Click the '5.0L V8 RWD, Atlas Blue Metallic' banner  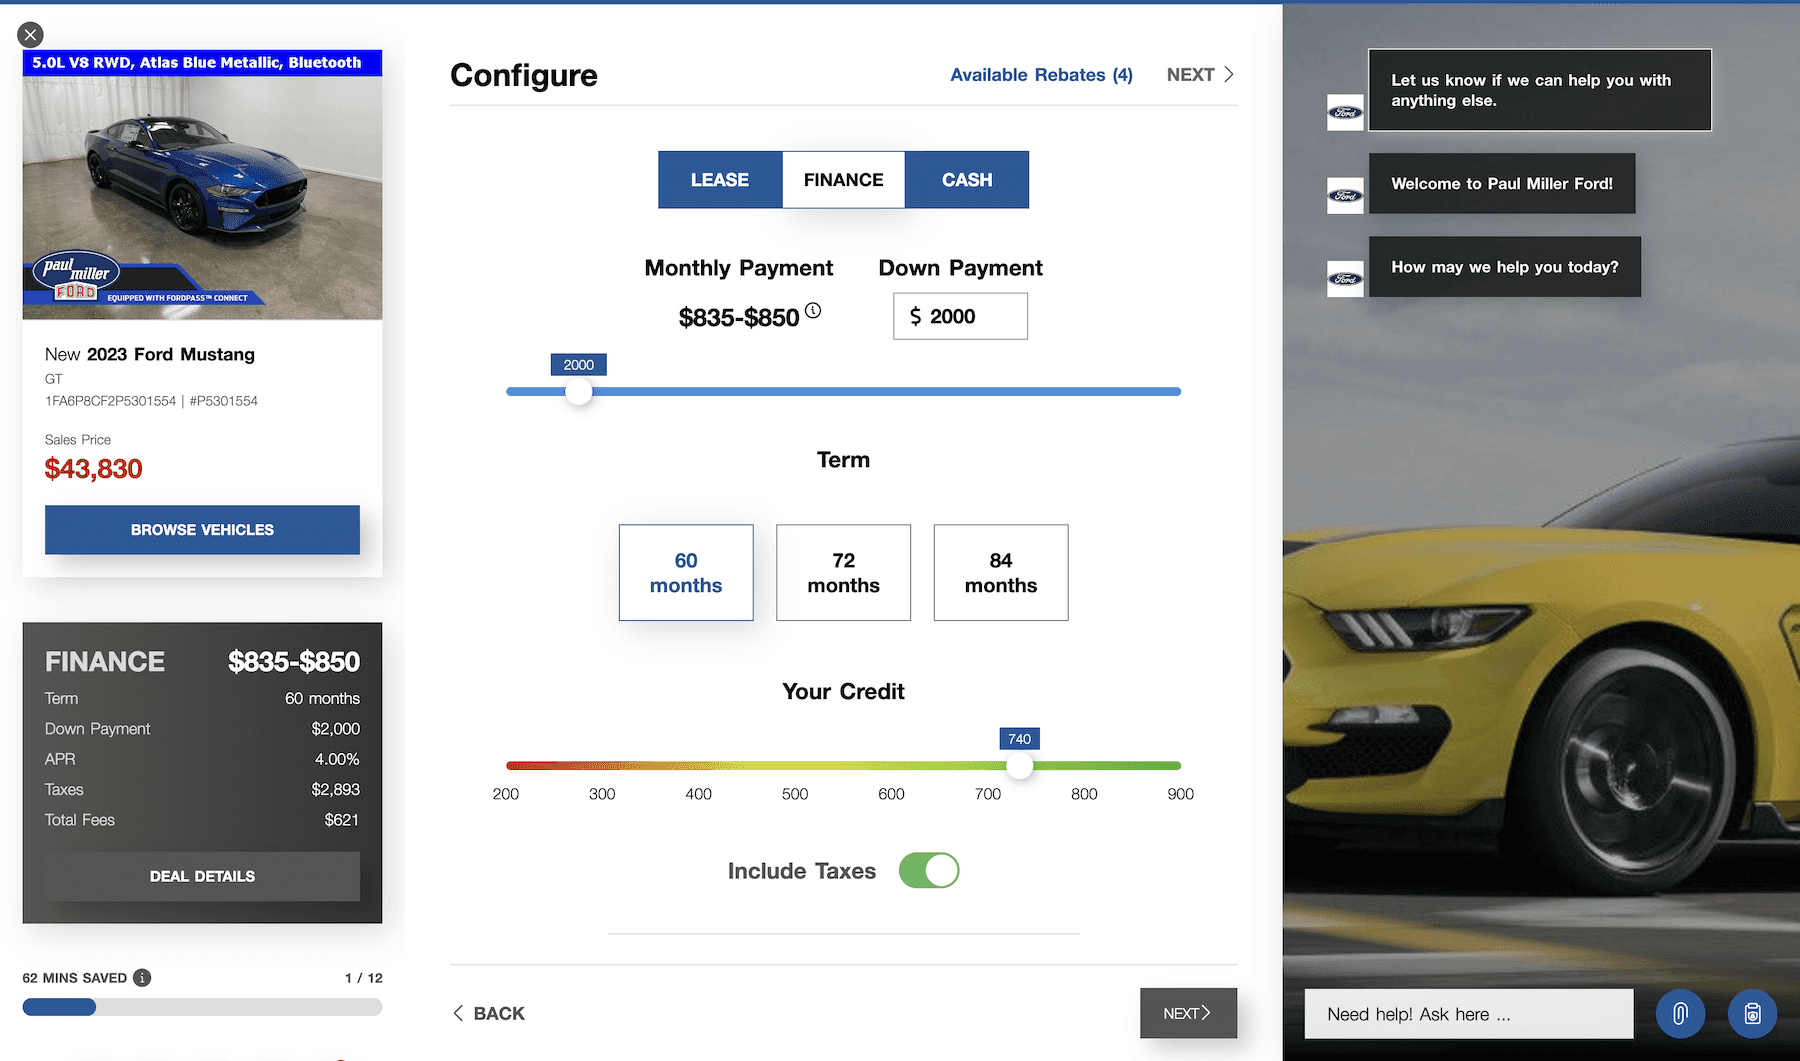point(202,63)
